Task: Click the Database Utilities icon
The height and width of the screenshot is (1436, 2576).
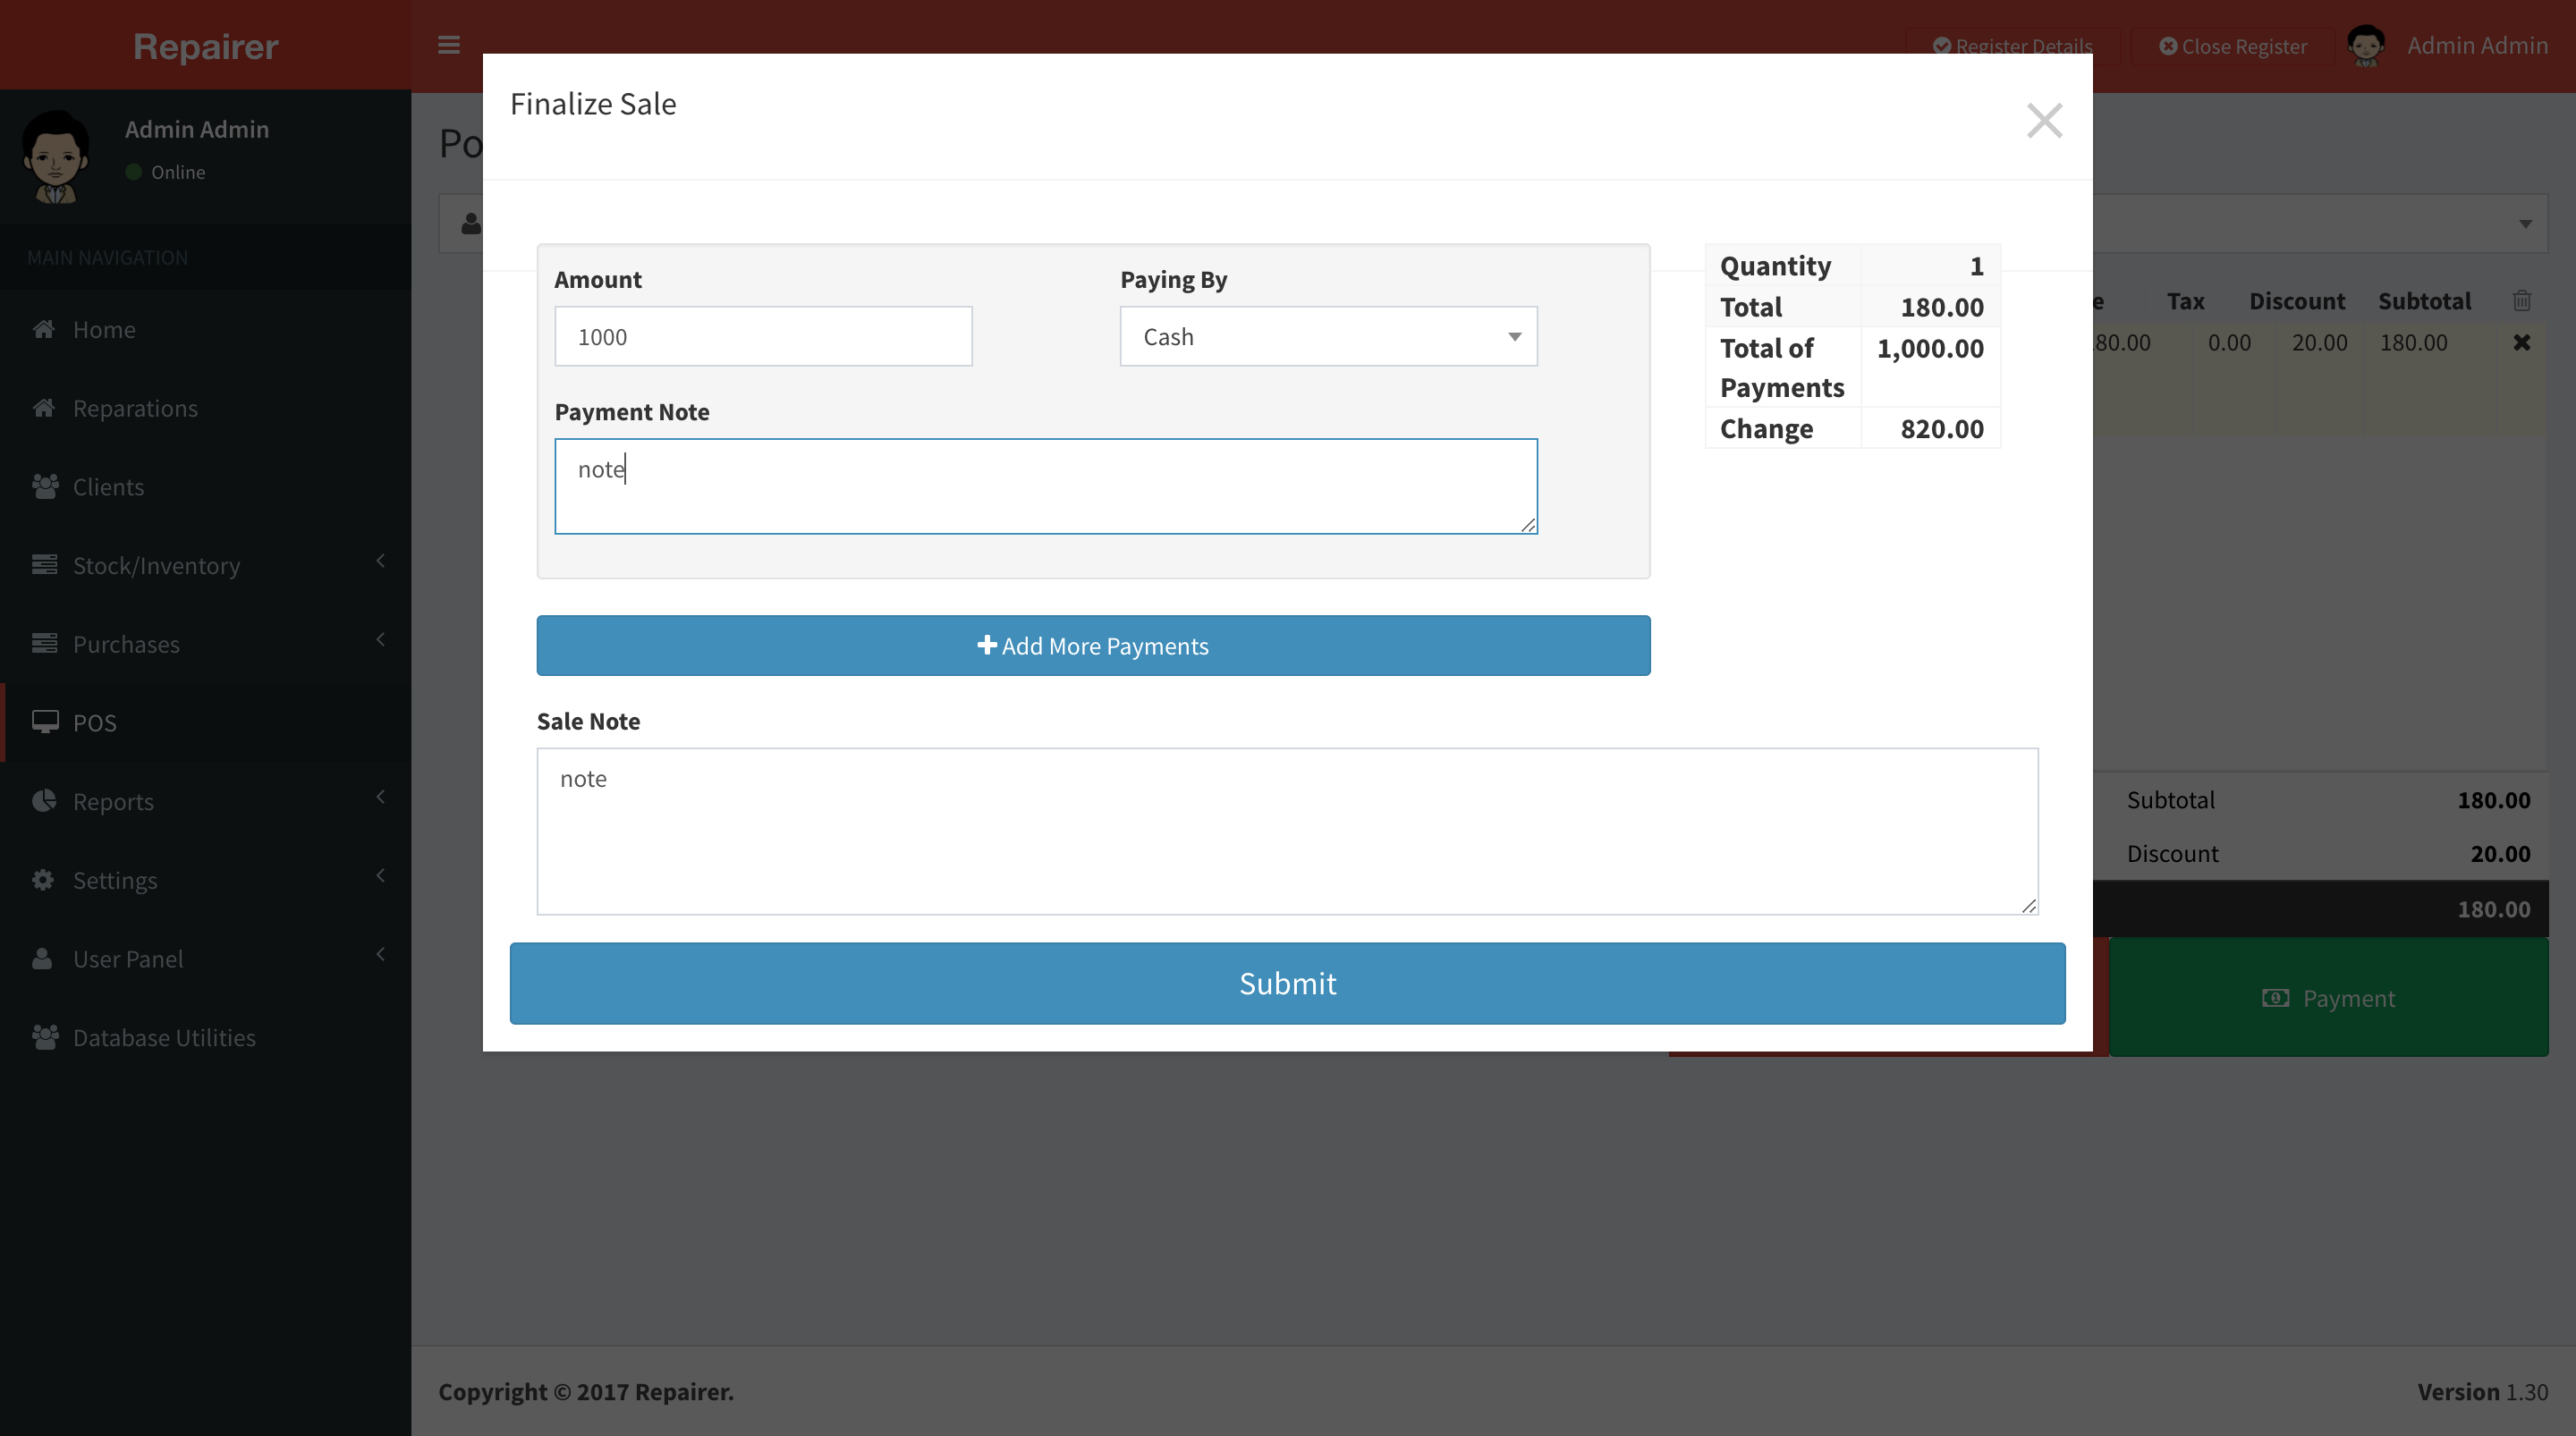Action: pyautogui.click(x=45, y=1036)
